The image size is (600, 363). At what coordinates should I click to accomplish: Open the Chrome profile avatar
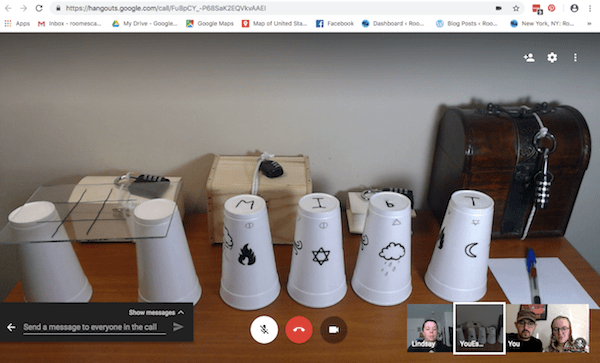(x=574, y=8)
